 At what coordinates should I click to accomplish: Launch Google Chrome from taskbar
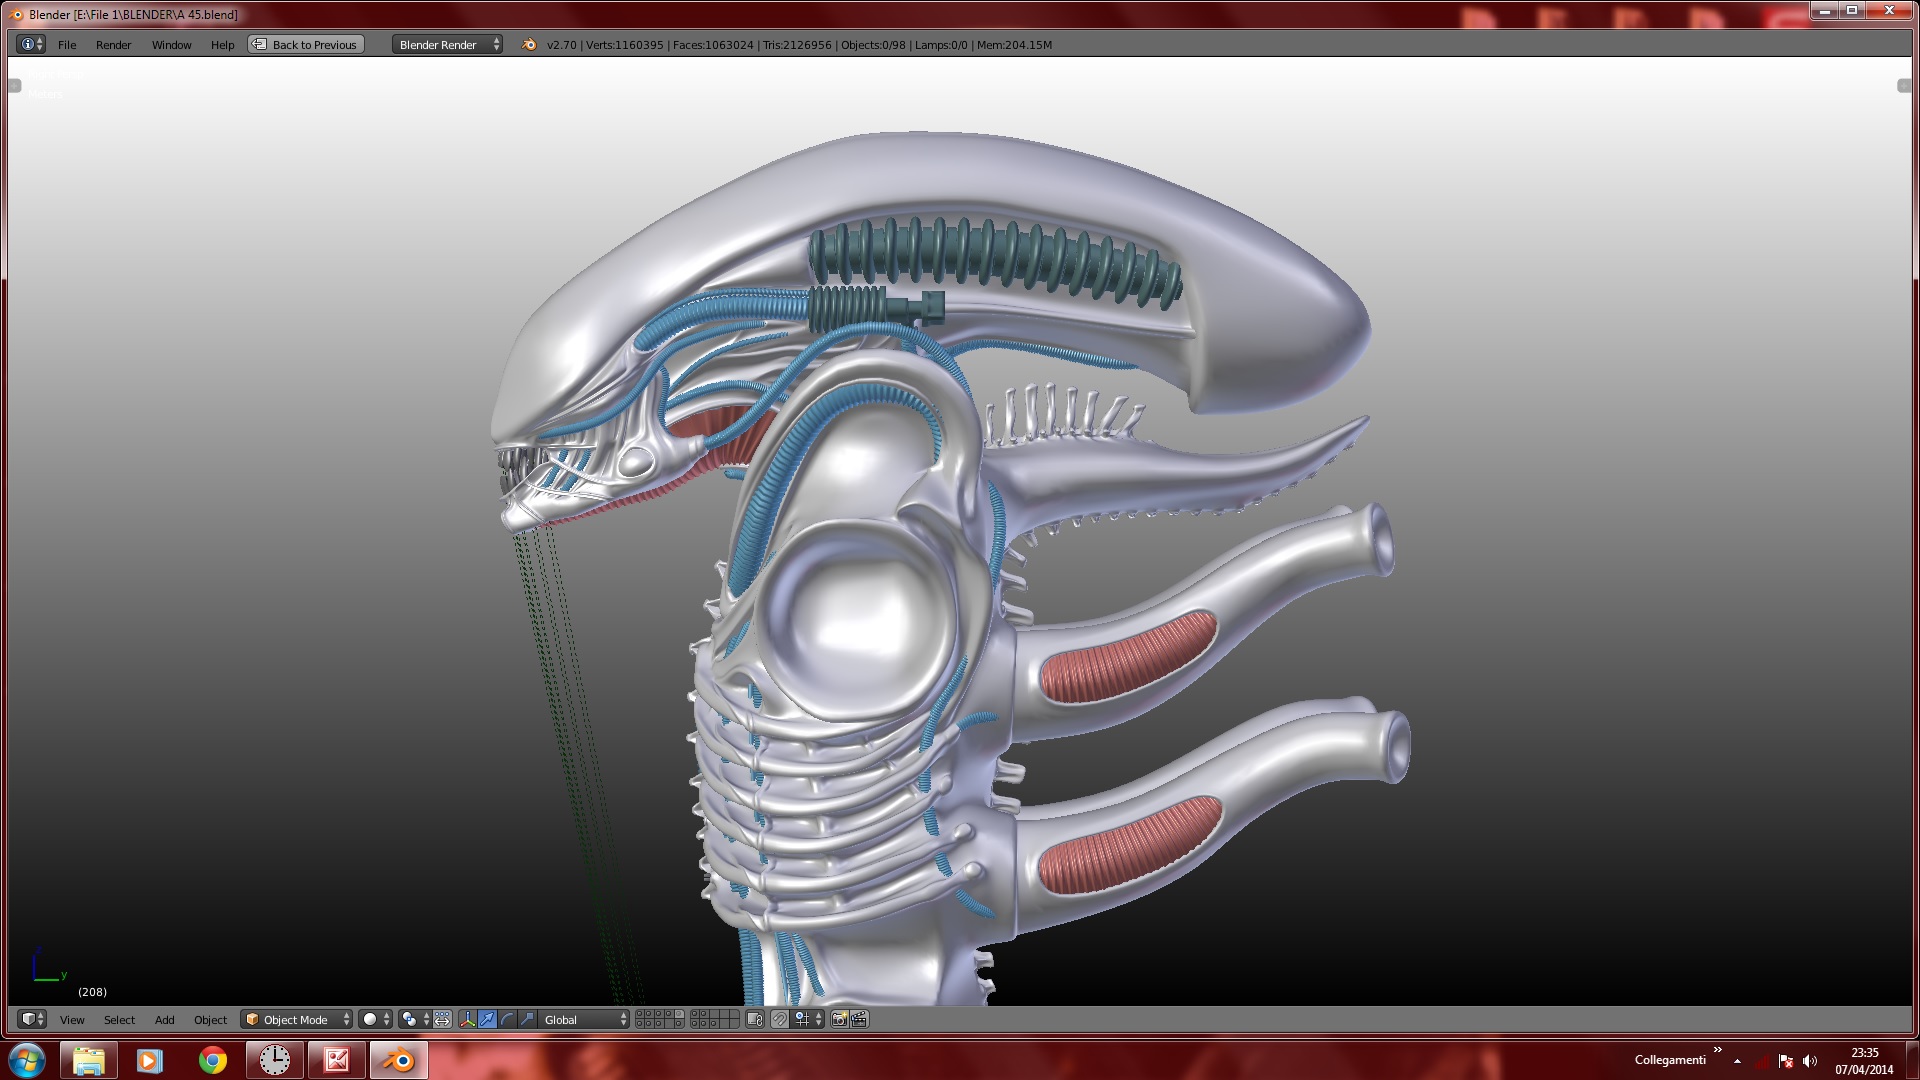coord(212,1060)
